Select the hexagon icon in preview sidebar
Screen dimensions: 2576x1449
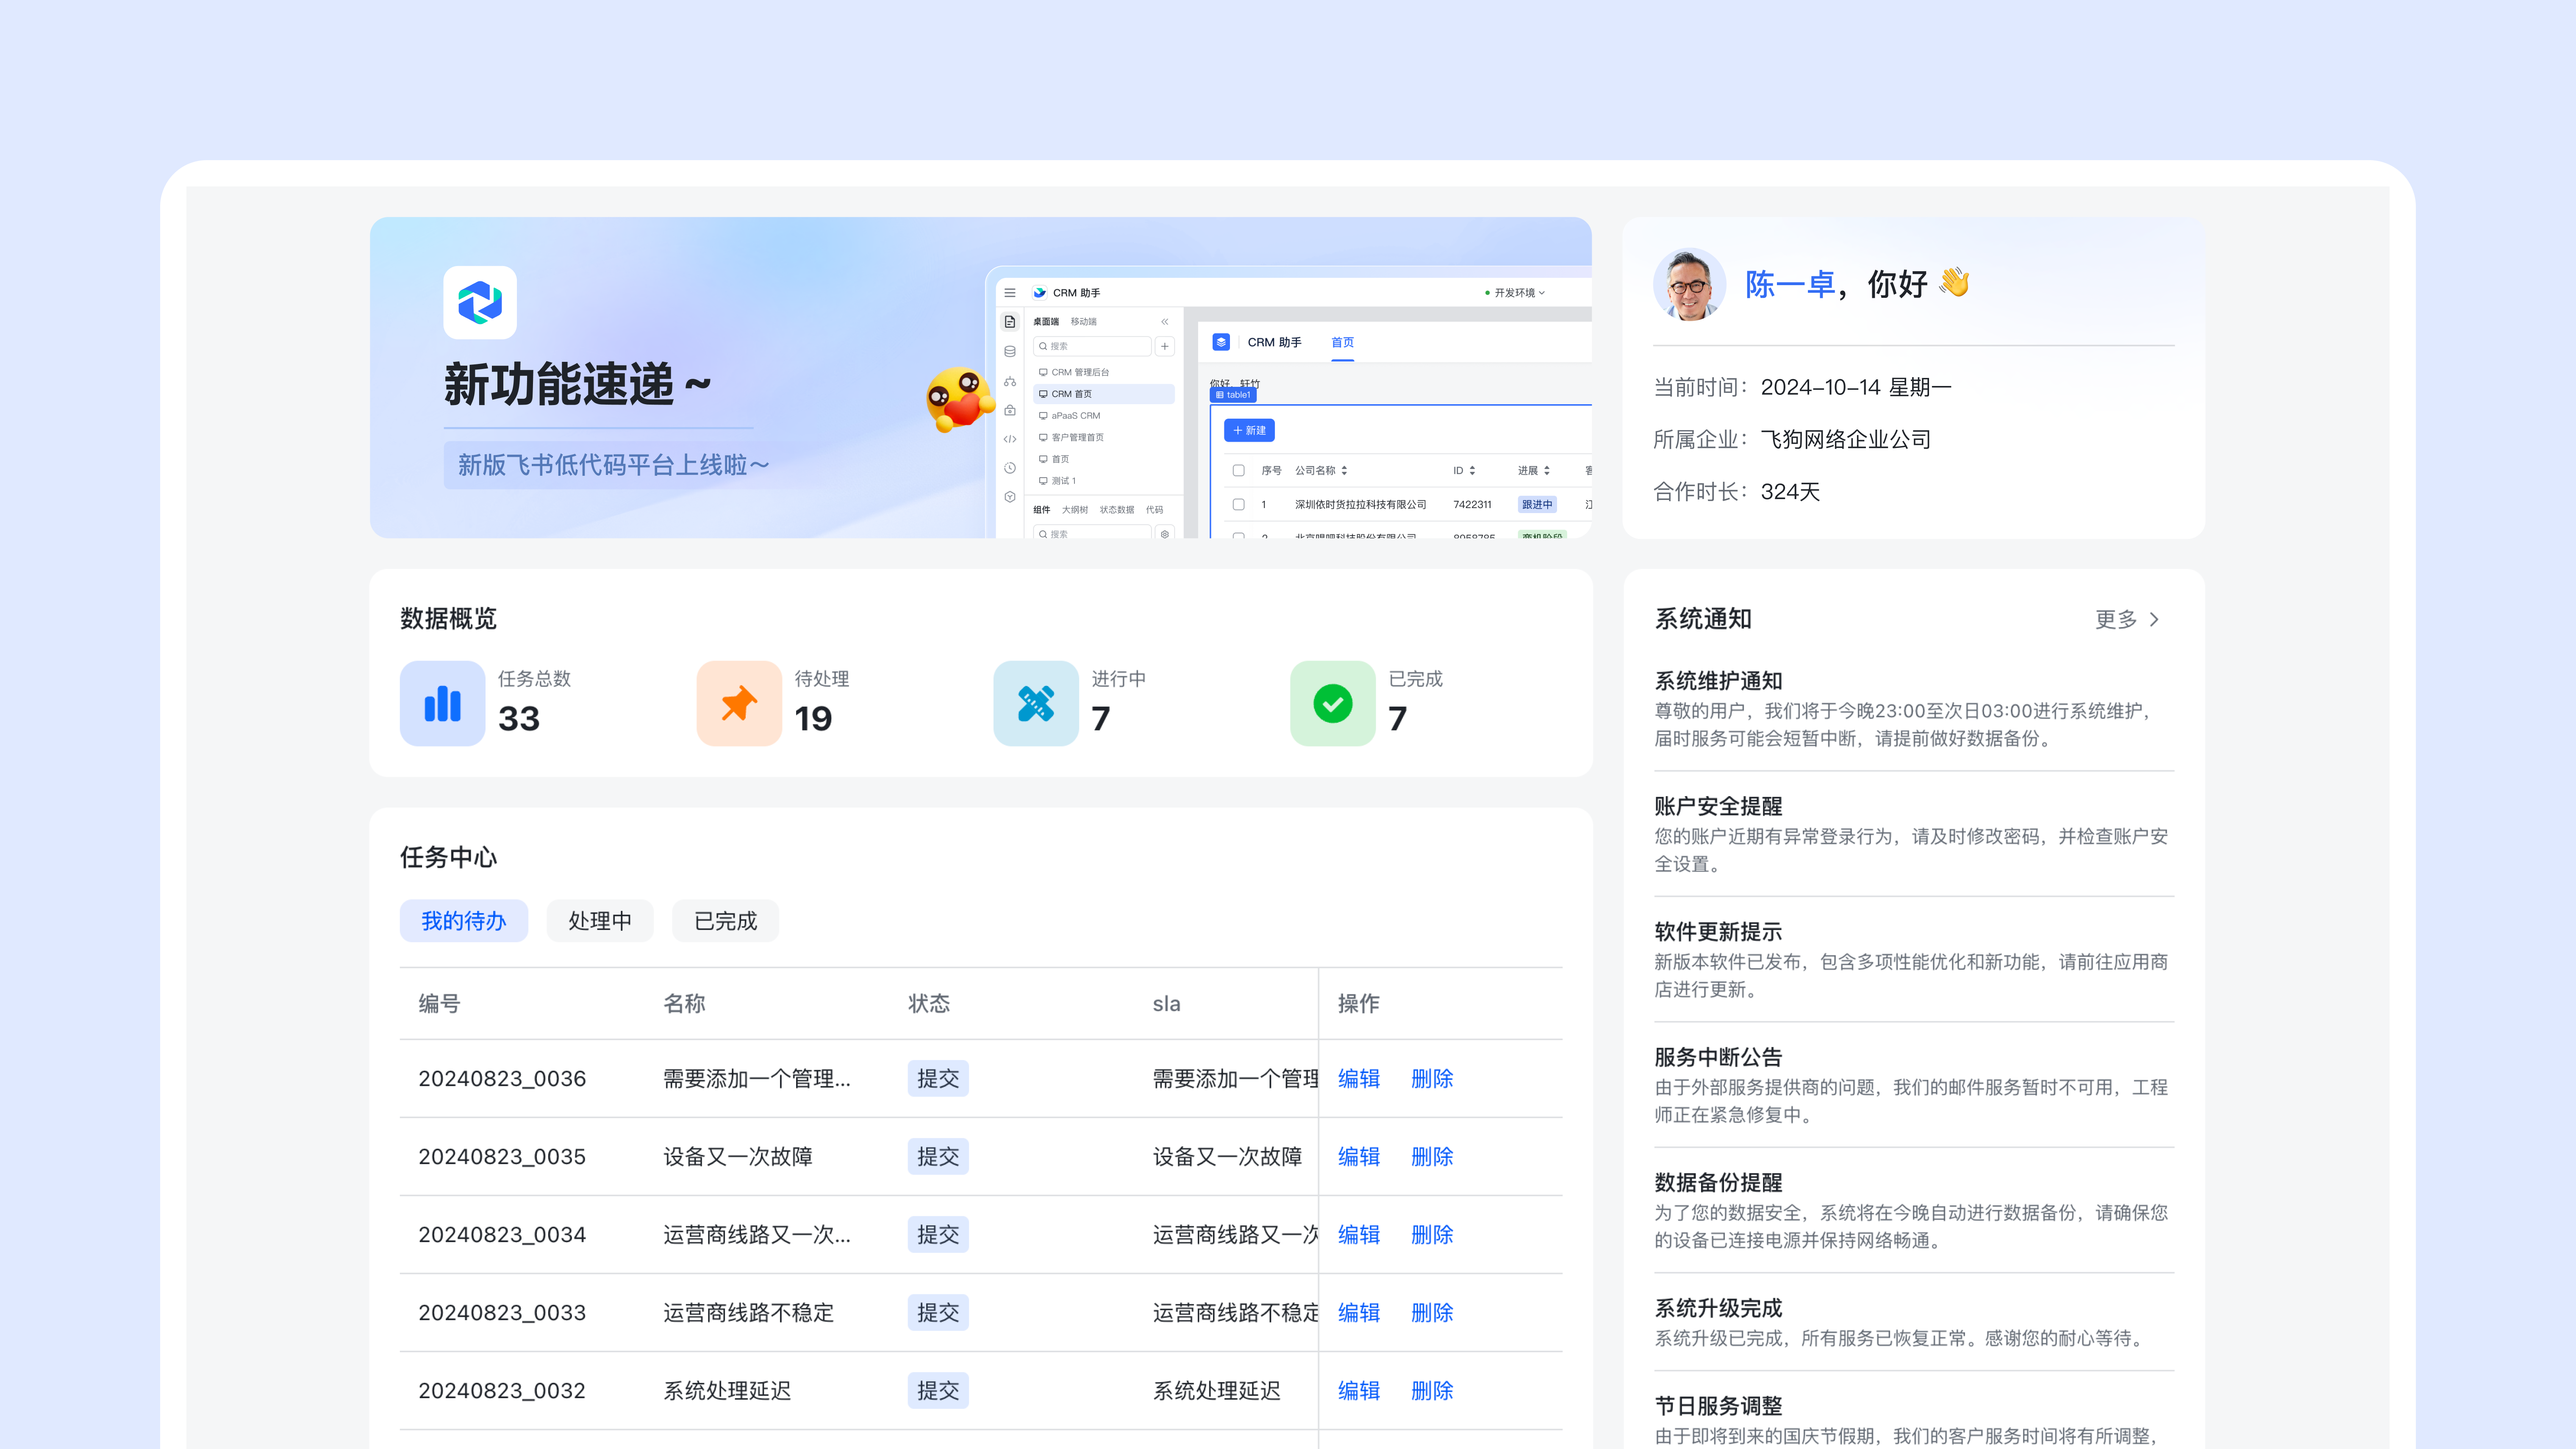[1010, 497]
